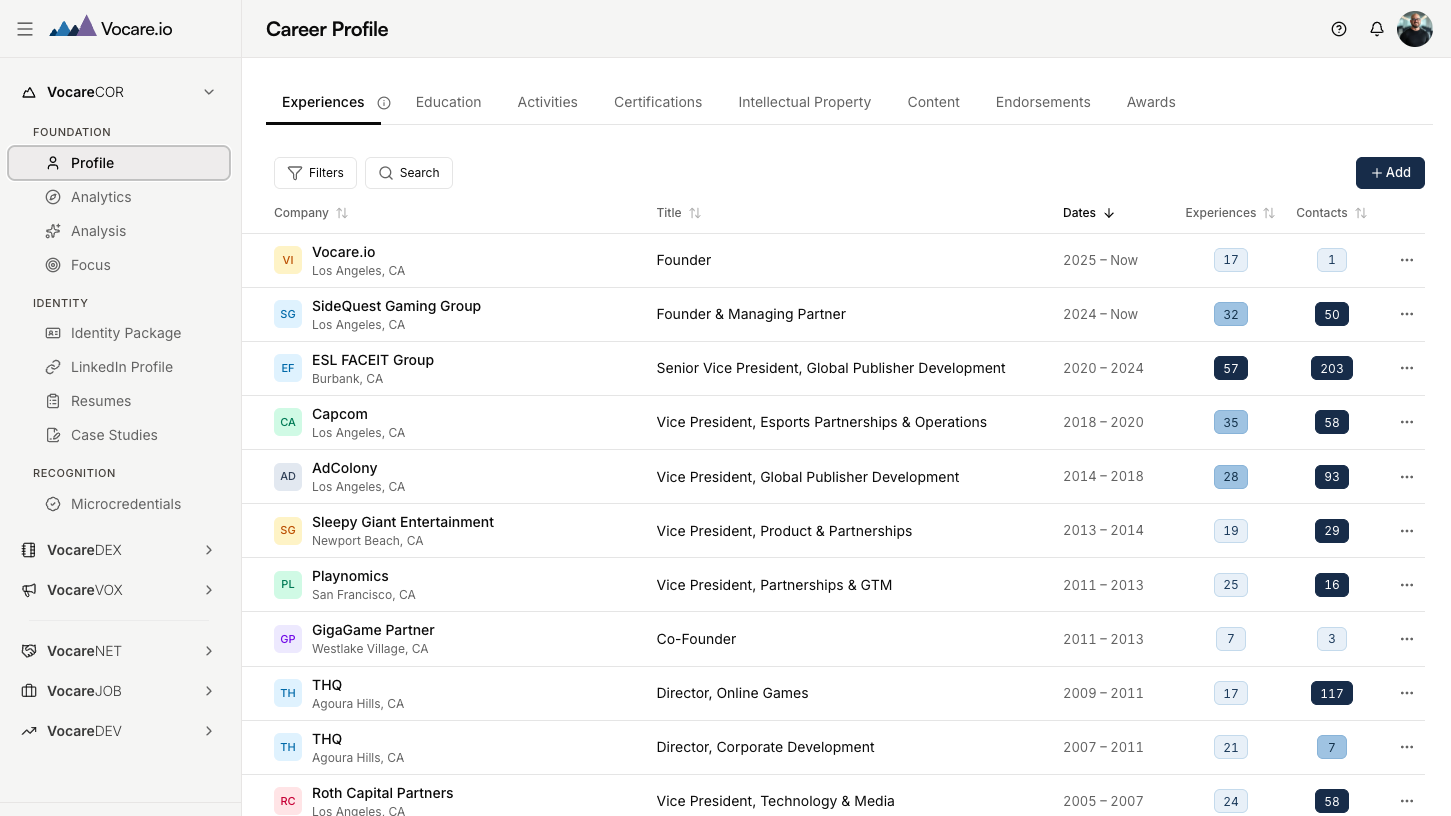Switch to the Certifications tab
The height and width of the screenshot is (816, 1451).
(x=658, y=102)
